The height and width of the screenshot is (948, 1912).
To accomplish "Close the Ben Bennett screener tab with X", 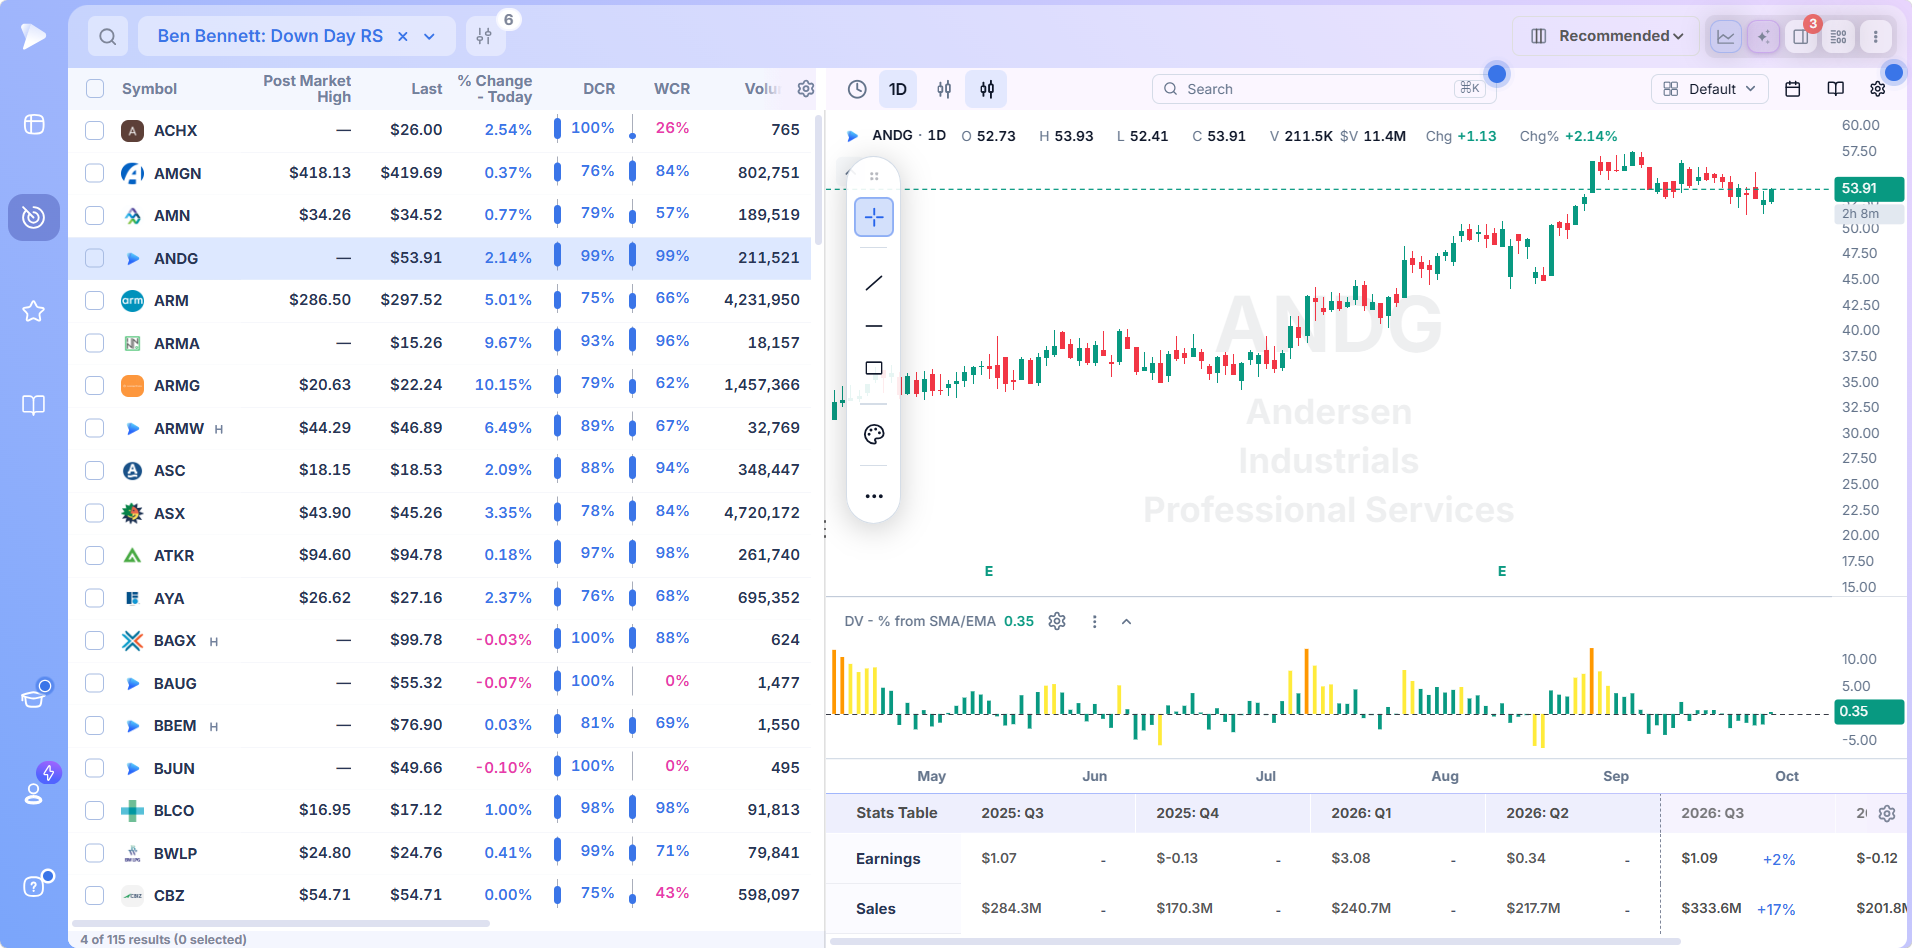I will (x=403, y=37).
